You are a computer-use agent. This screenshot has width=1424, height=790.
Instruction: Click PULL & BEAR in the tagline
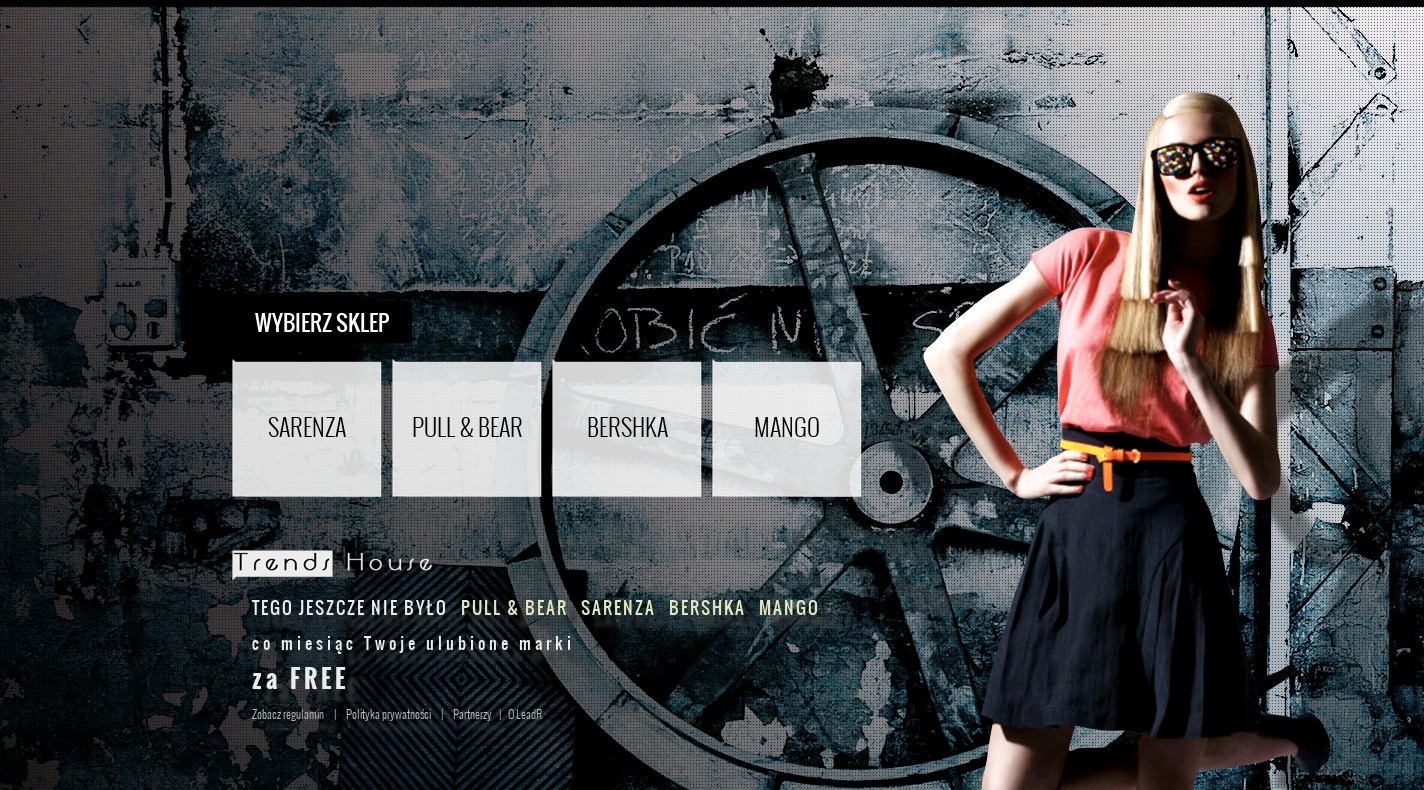click(514, 608)
